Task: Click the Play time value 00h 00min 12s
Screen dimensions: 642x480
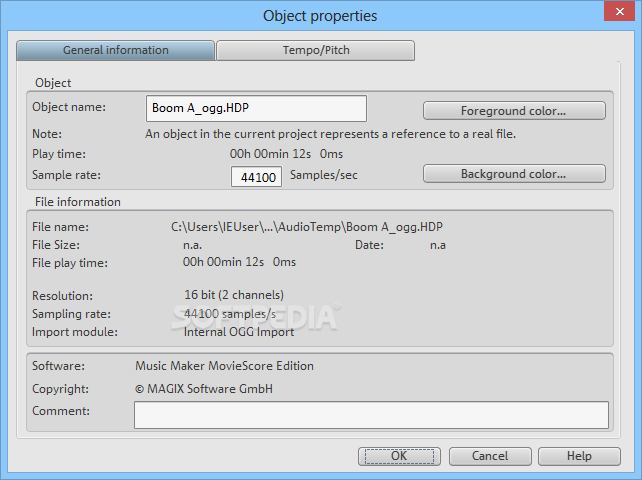Action: pos(286,154)
